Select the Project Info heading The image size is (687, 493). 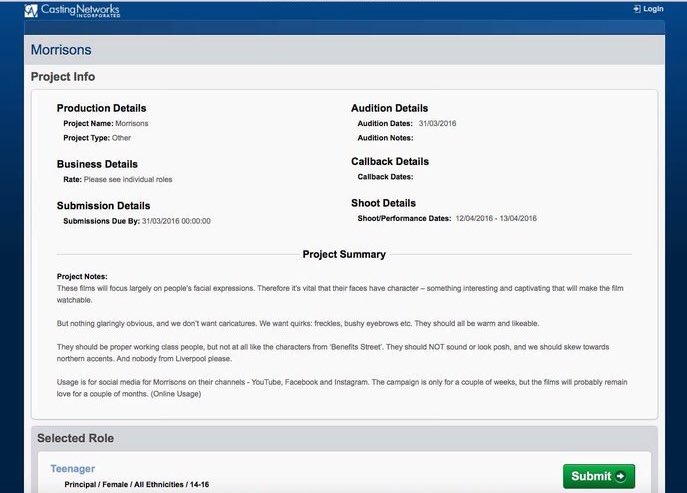(x=63, y=77)
